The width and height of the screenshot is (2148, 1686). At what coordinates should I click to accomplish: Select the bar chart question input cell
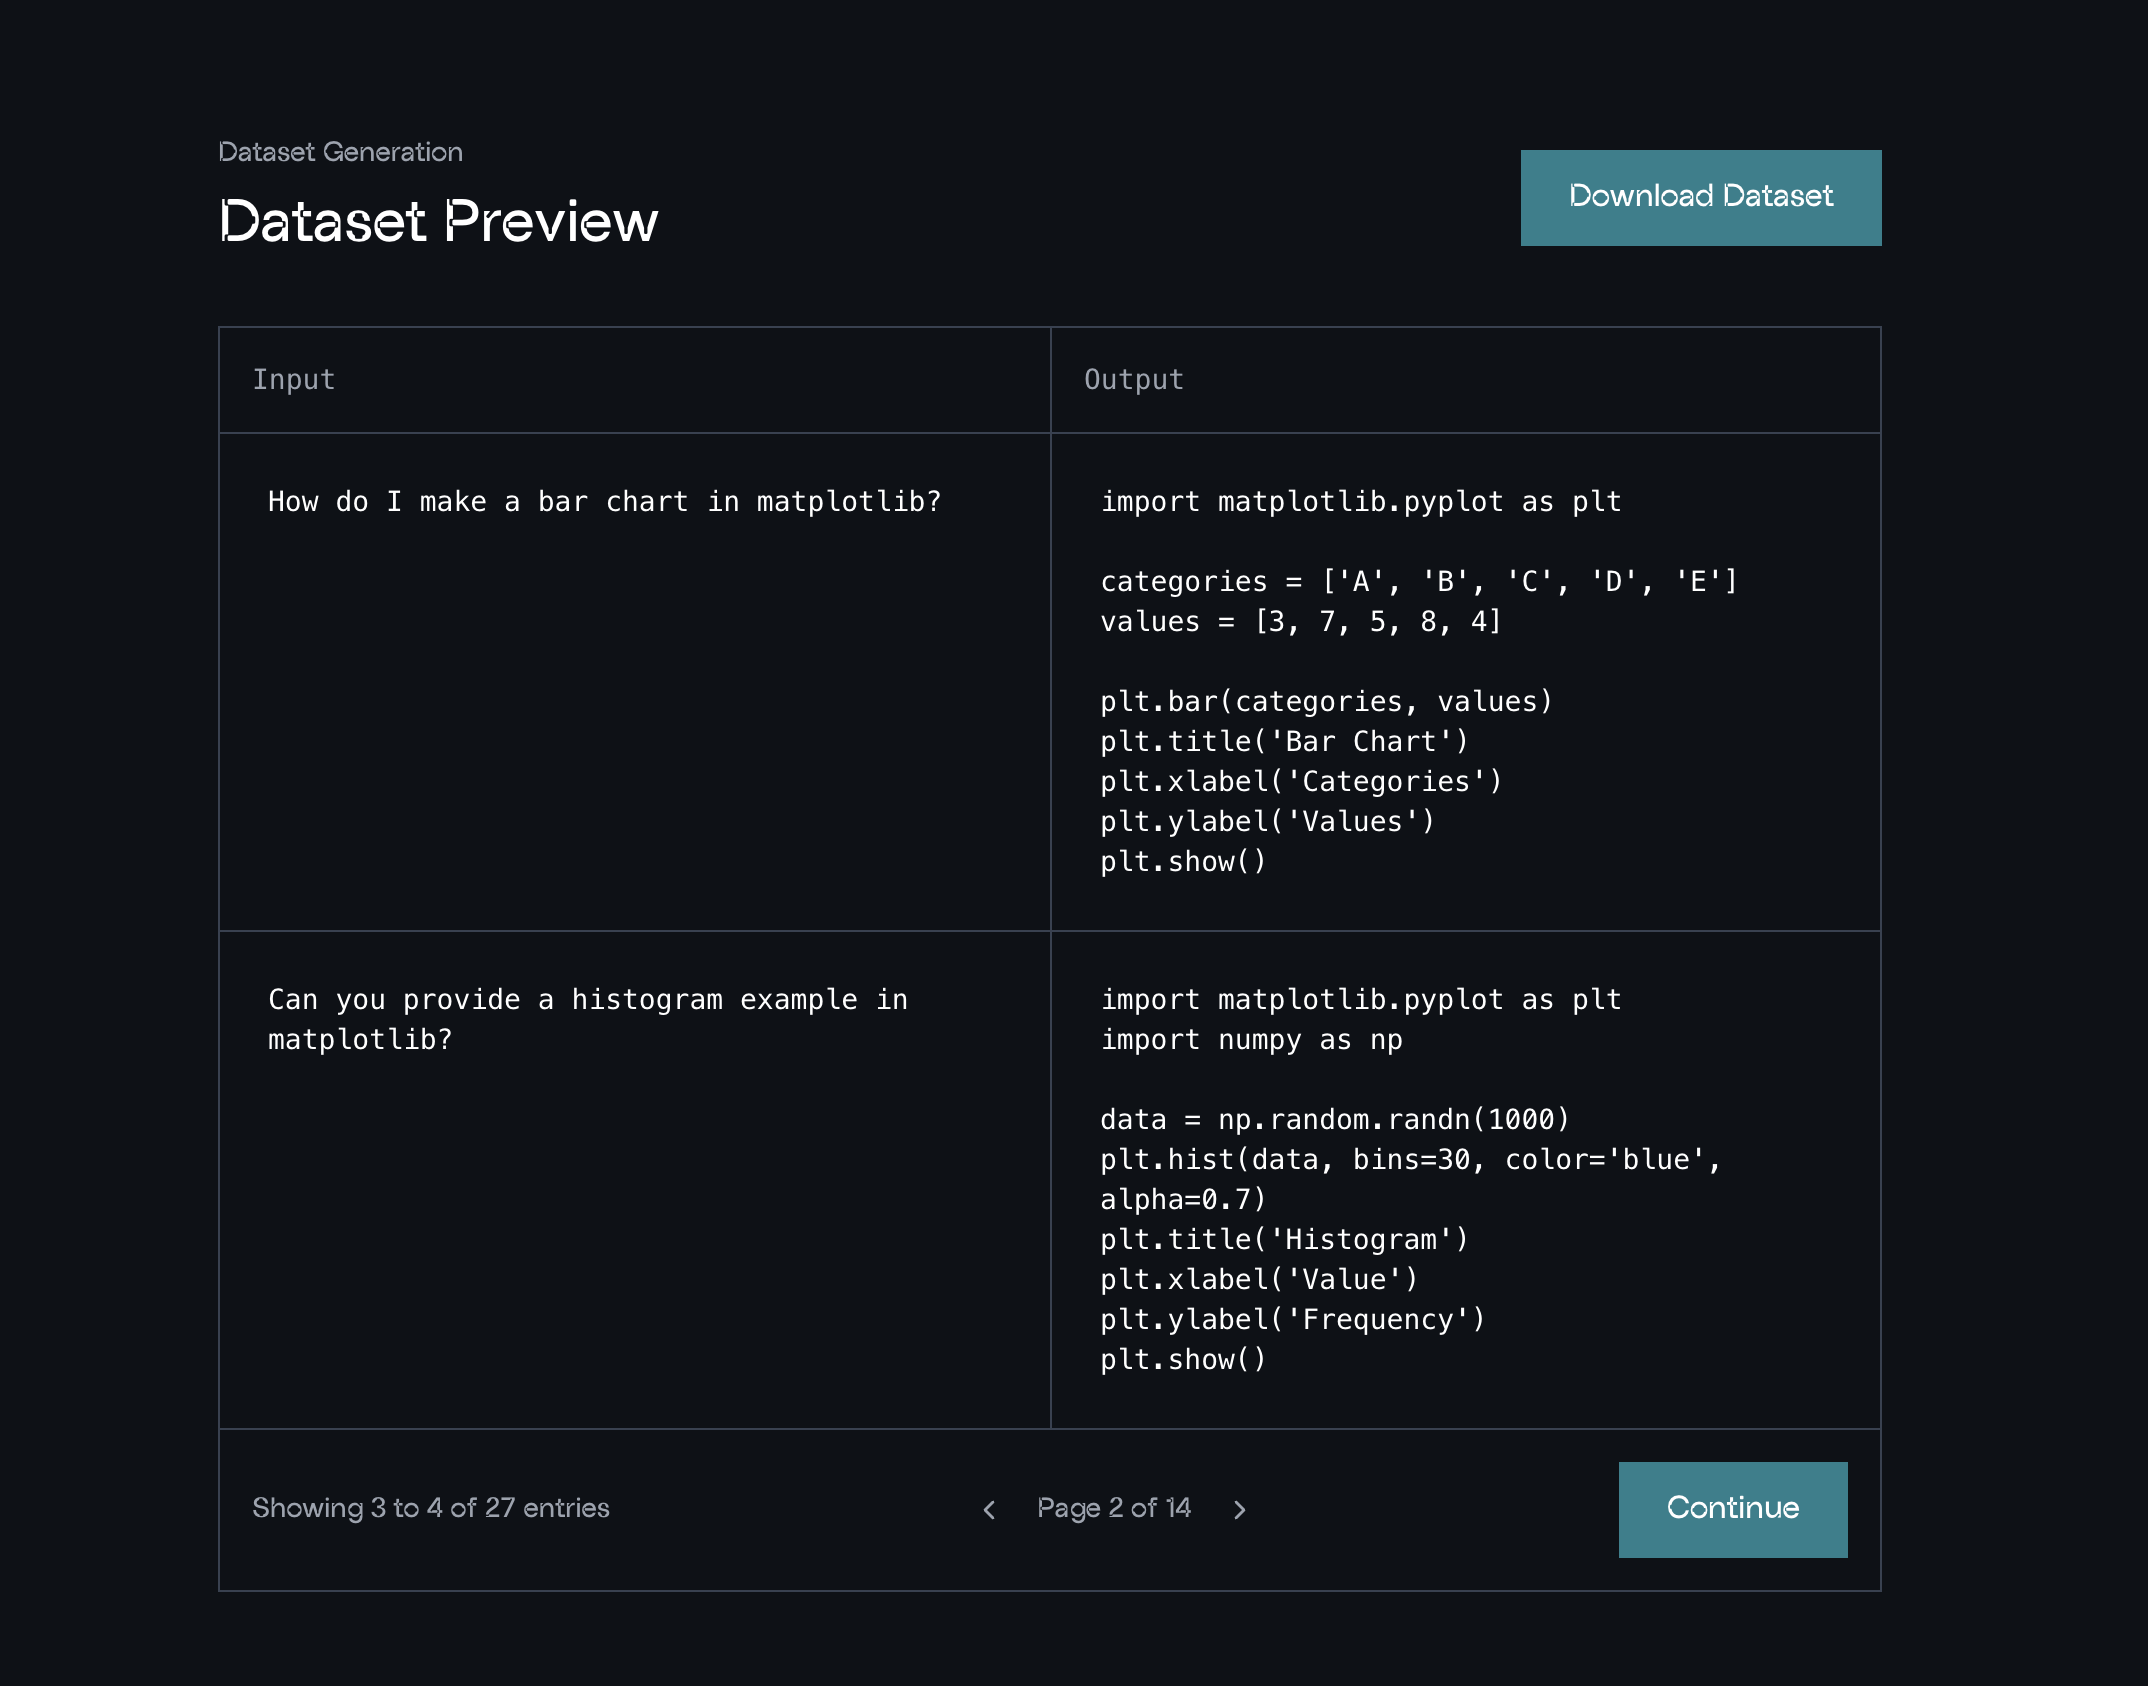click(604, 502)
